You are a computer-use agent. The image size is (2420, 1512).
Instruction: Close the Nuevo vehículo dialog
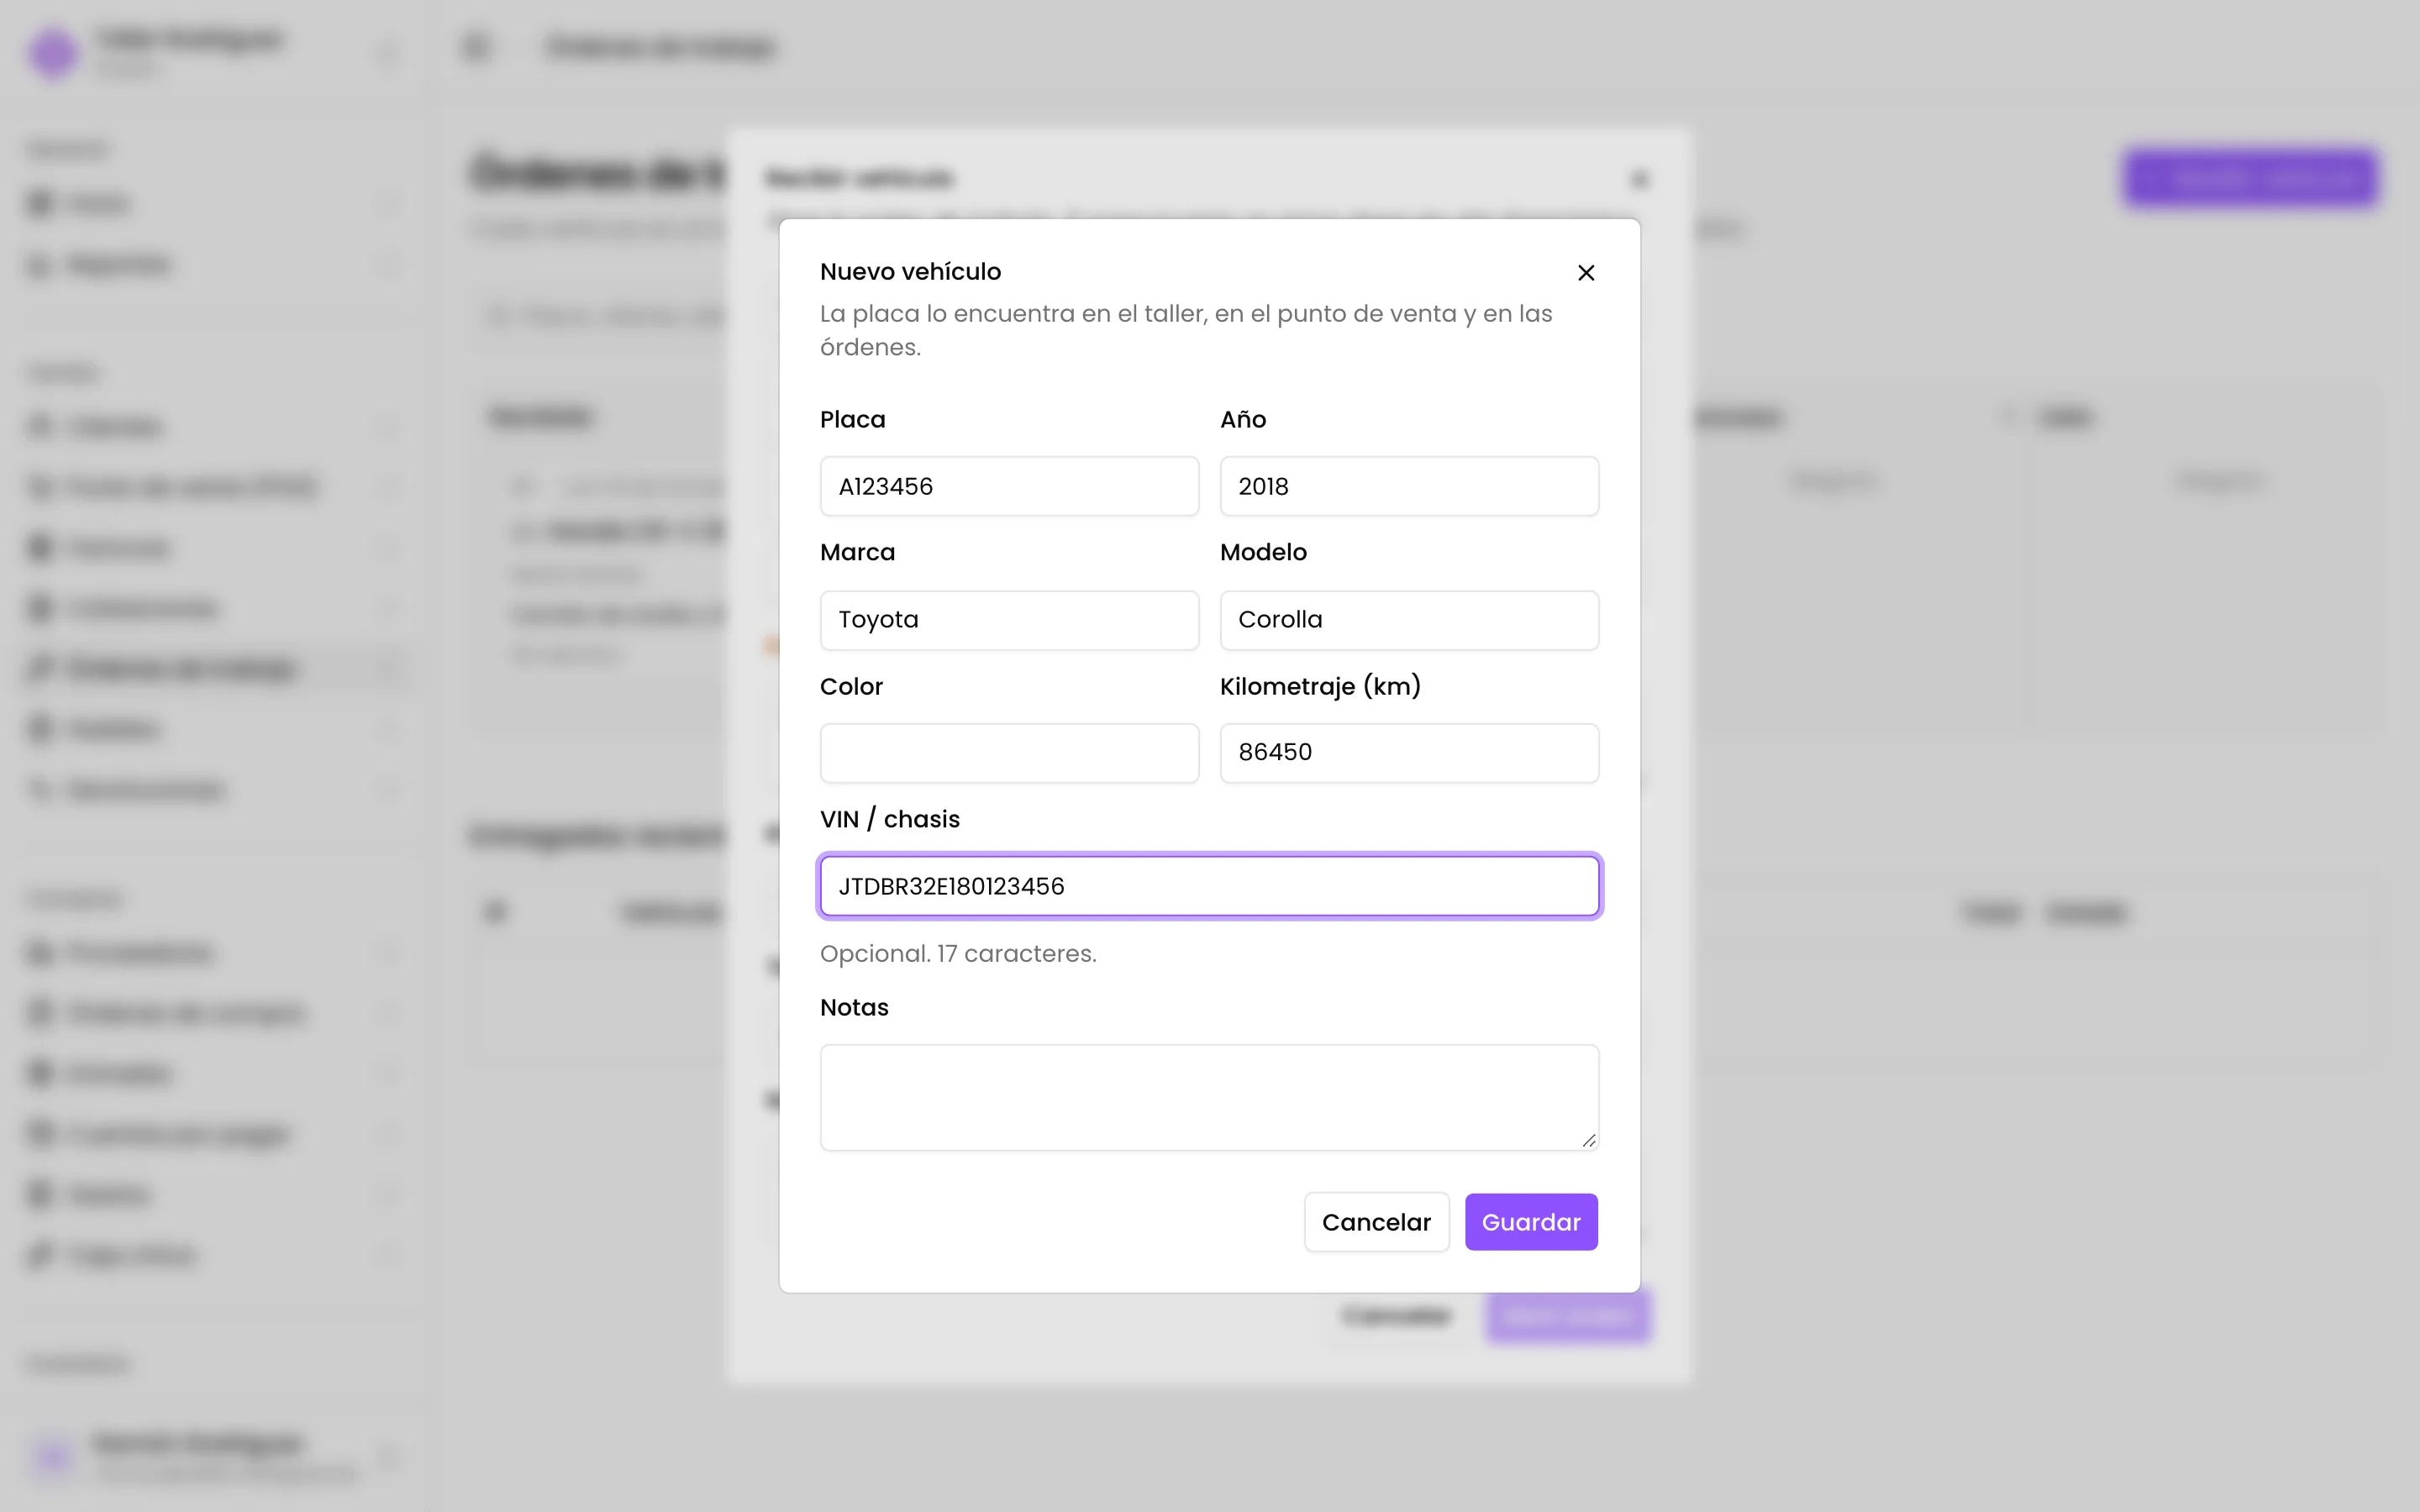click(x=1585, y=273)
